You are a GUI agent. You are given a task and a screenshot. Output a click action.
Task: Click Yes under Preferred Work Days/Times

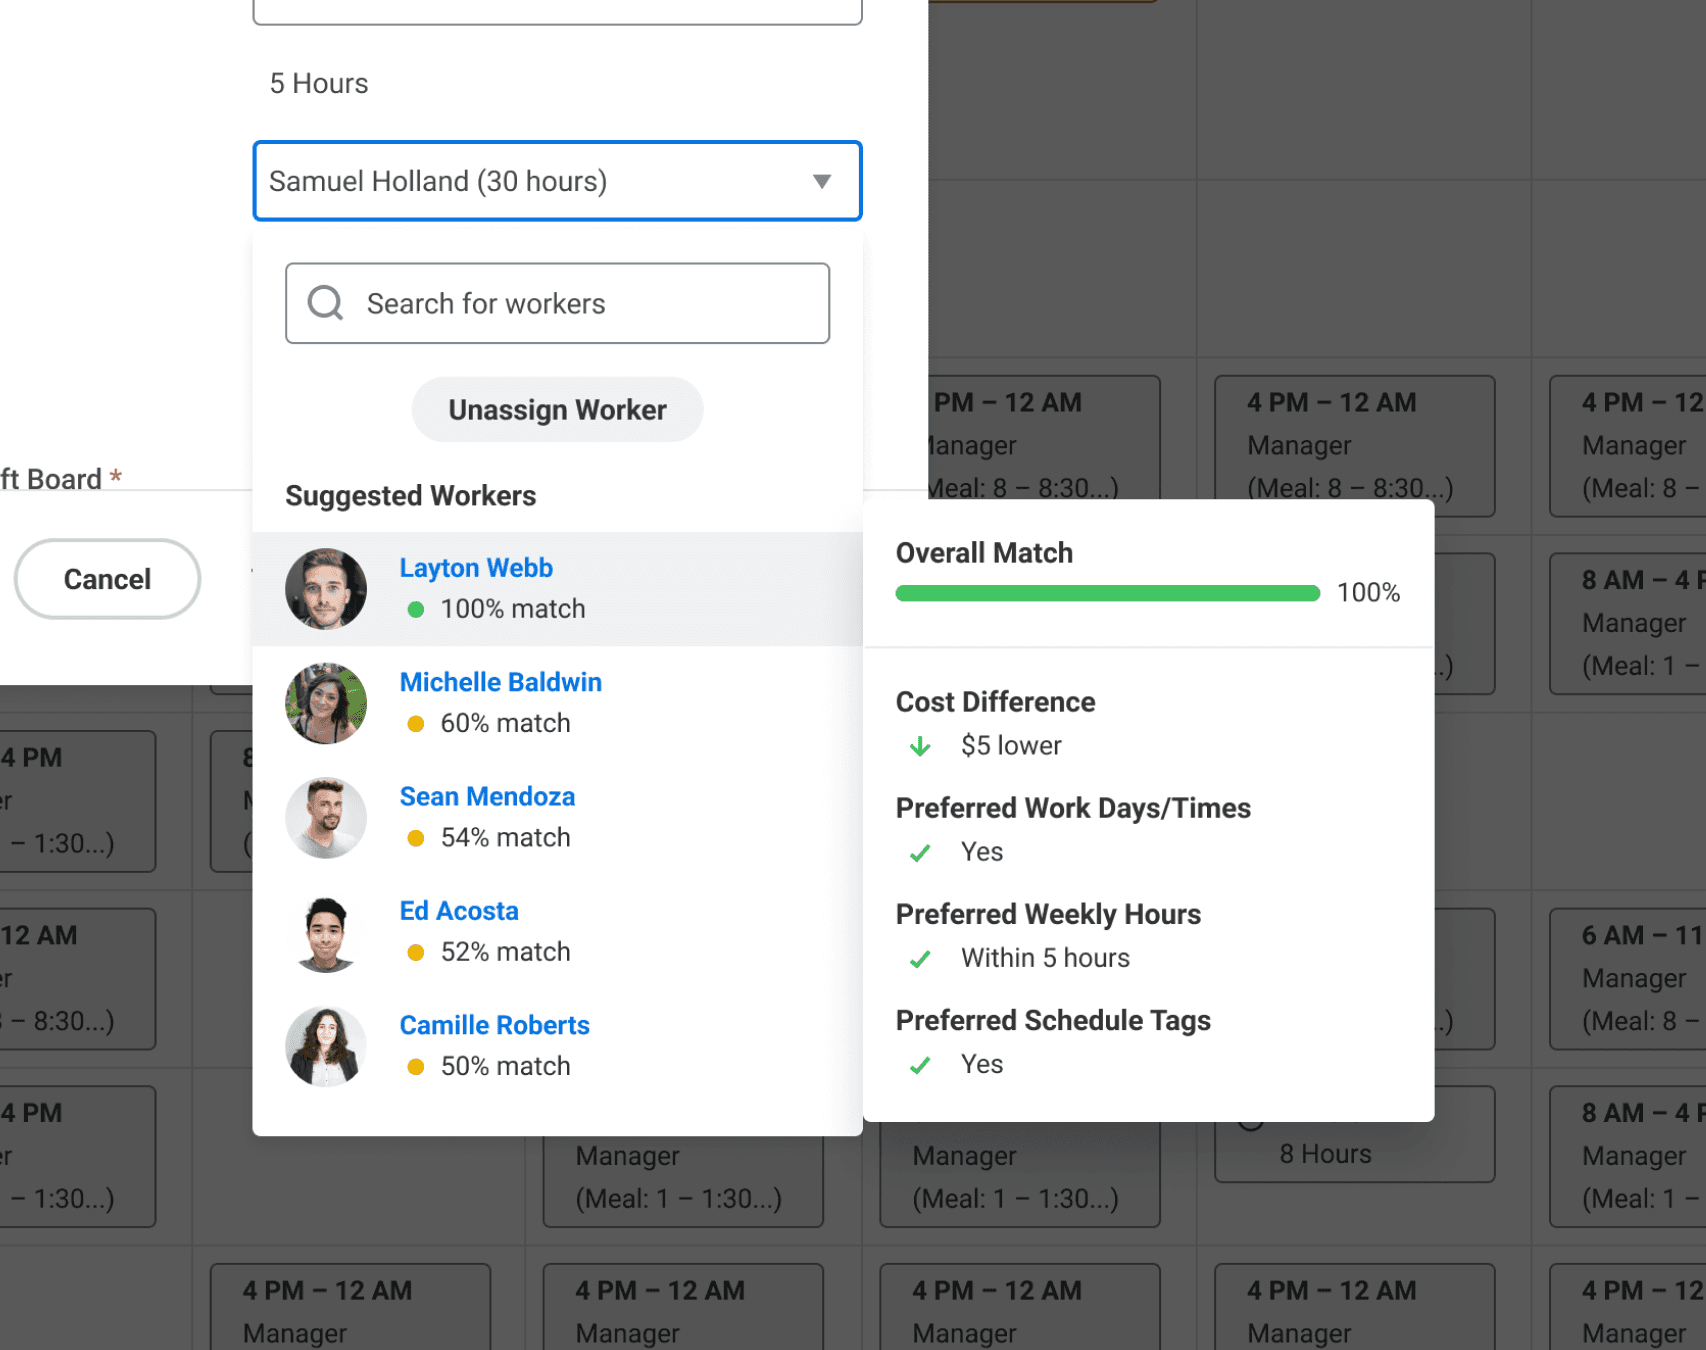click(x=982, y=852)
